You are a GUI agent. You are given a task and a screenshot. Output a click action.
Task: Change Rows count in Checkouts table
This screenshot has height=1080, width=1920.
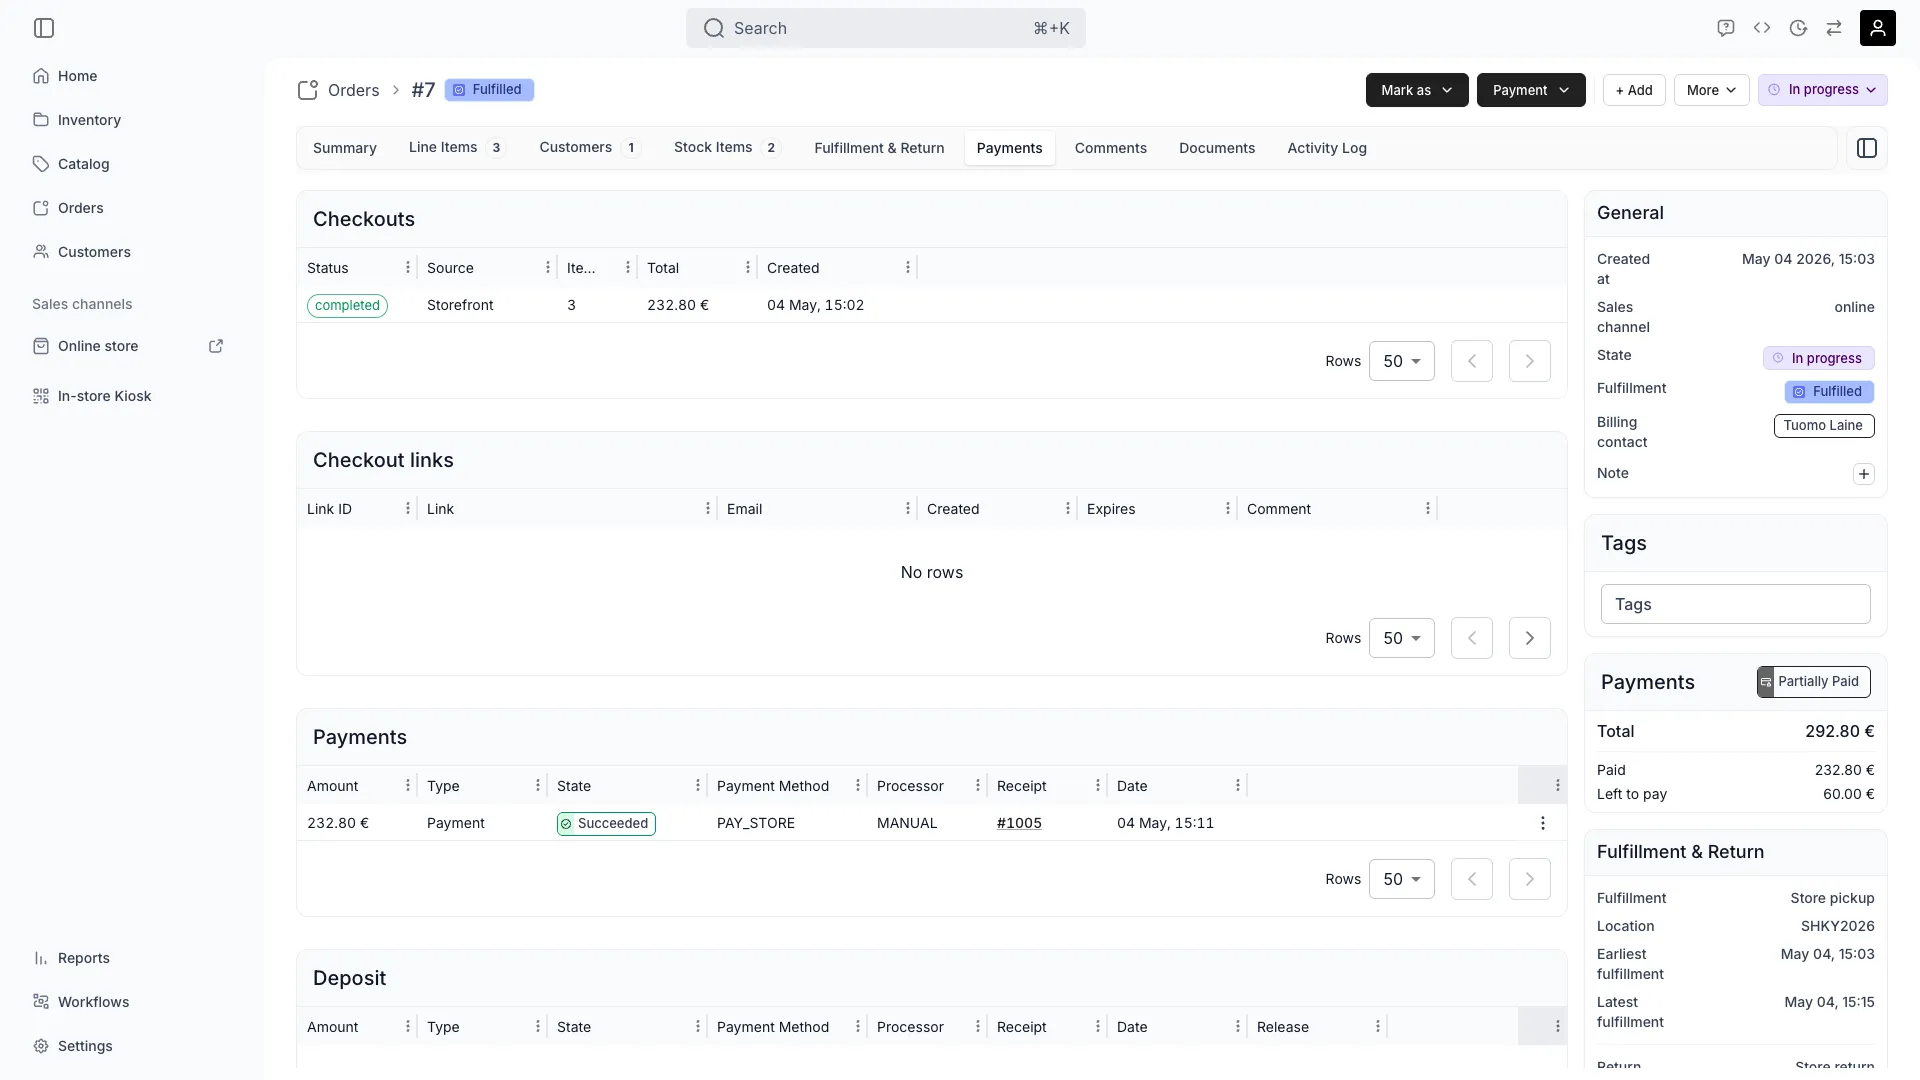click(x=1401, y=361)
